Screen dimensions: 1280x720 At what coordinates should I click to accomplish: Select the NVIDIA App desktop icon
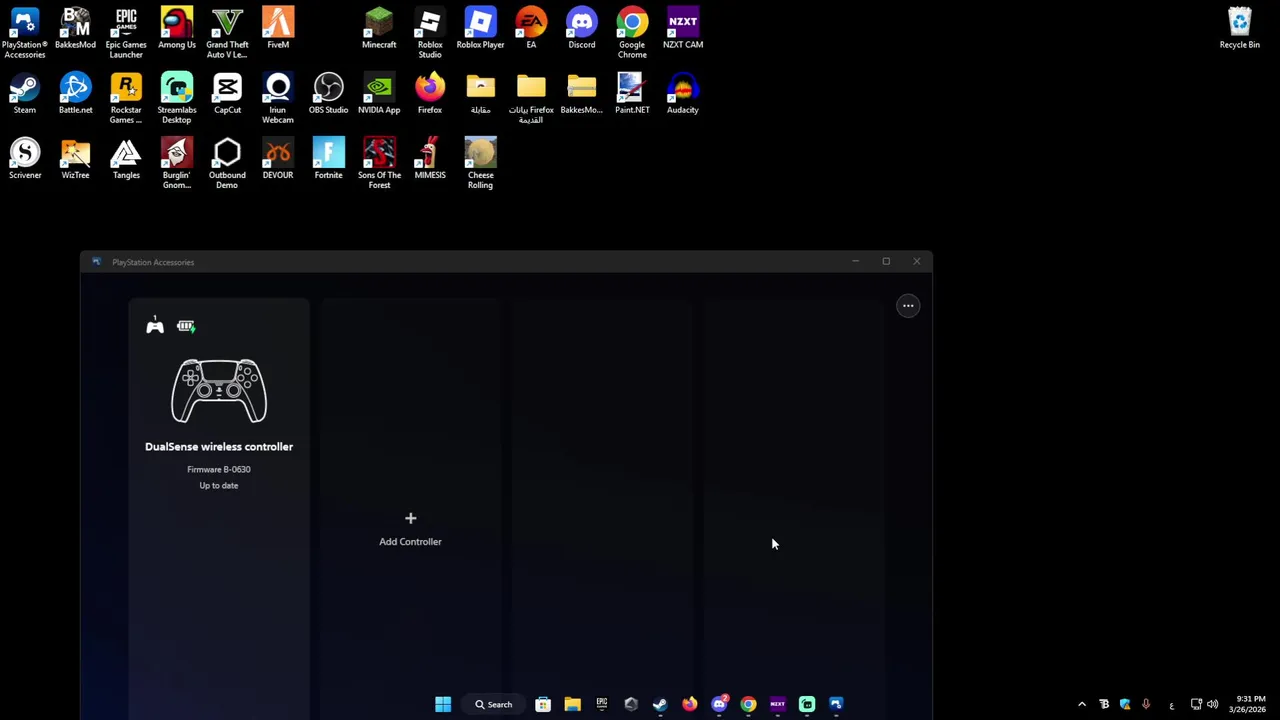pyautogui.click(x=379, y=93)
